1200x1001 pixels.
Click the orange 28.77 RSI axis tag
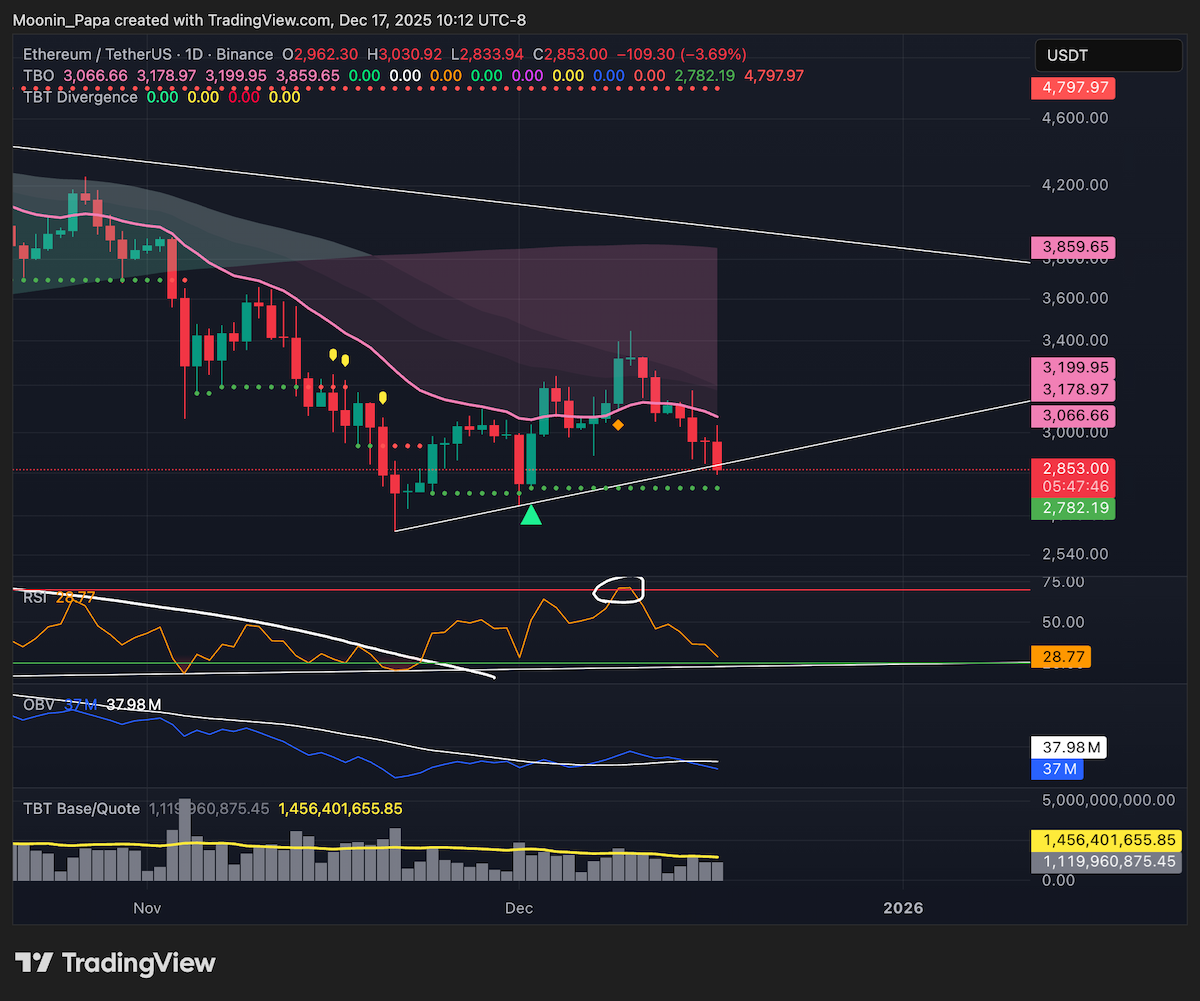tap(1061, 657)
